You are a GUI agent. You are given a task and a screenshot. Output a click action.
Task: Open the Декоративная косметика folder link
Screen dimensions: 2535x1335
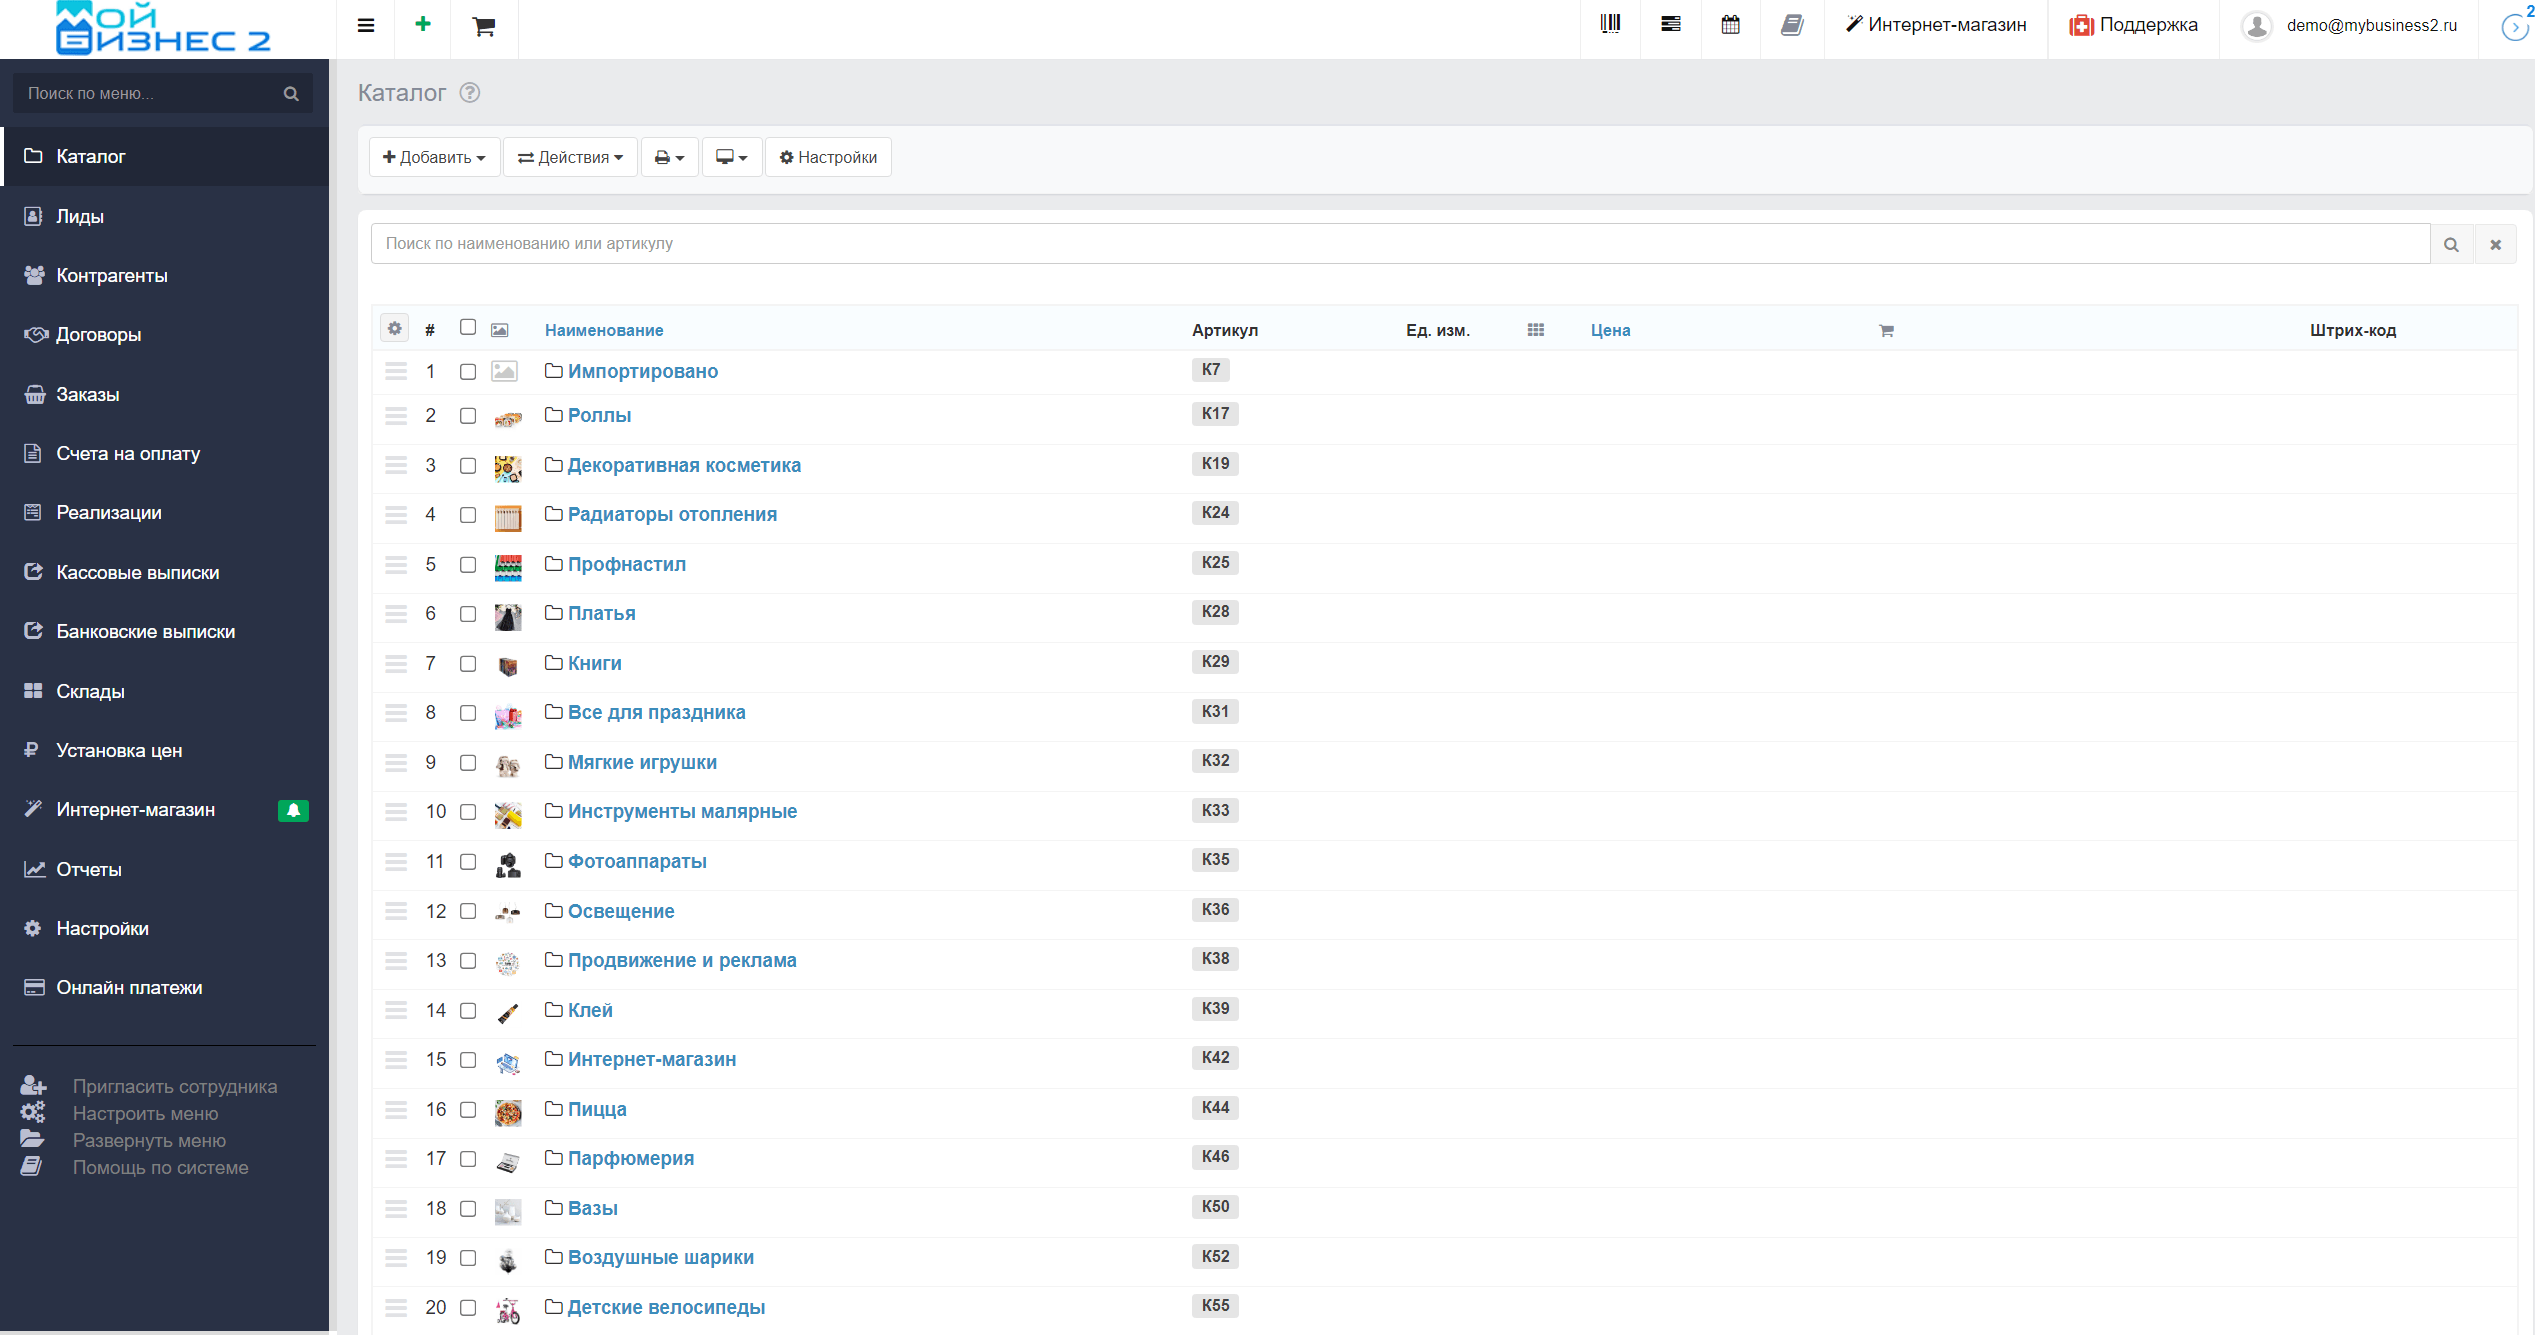click(x=684, y=465)
